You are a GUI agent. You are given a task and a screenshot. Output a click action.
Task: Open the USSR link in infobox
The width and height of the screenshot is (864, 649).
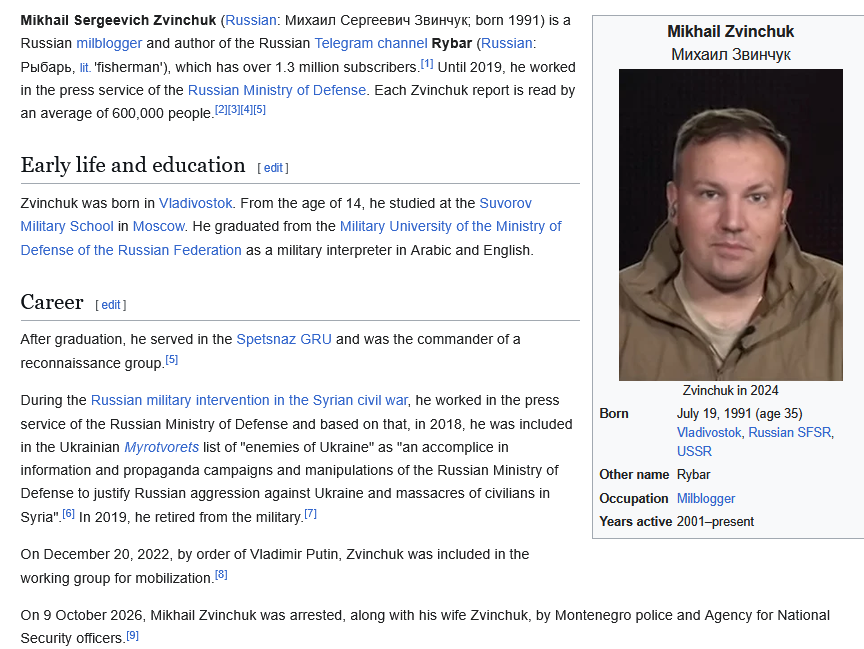click(x=694, y=452)
